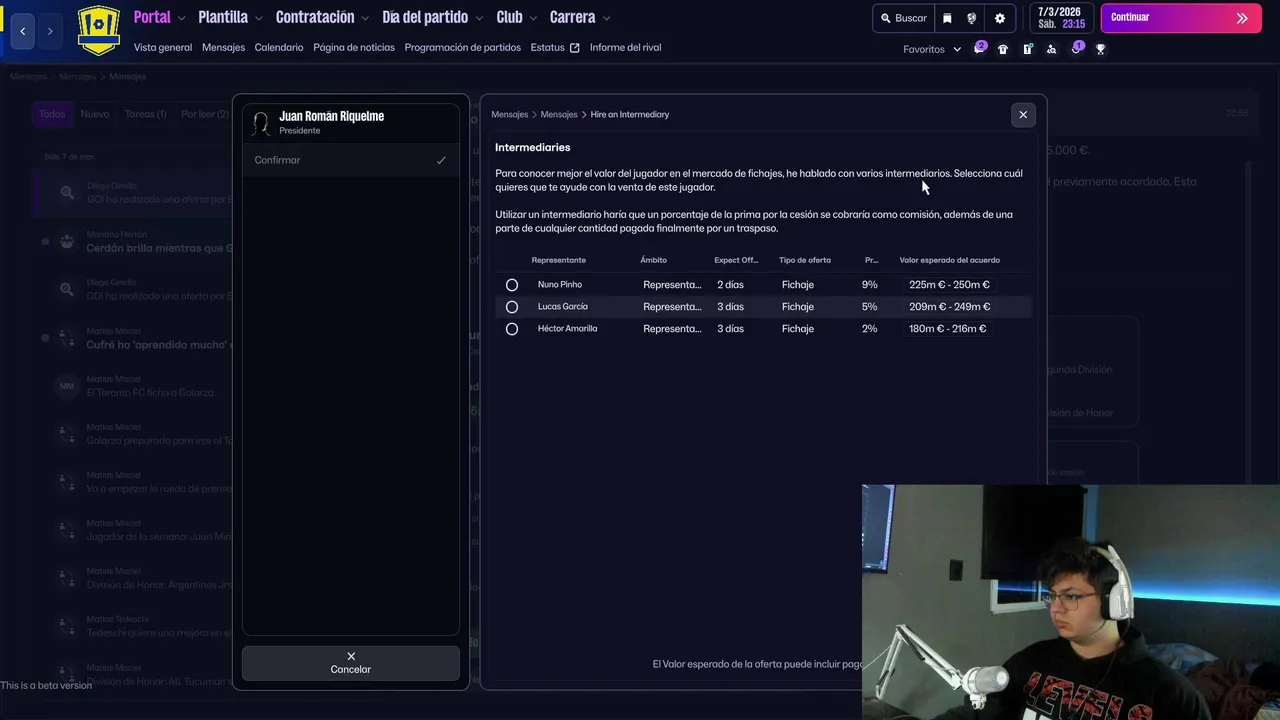The height and width of the screenshot is (720, 1280).
Task: Open the Vista general tab
Action: (163, 47)
